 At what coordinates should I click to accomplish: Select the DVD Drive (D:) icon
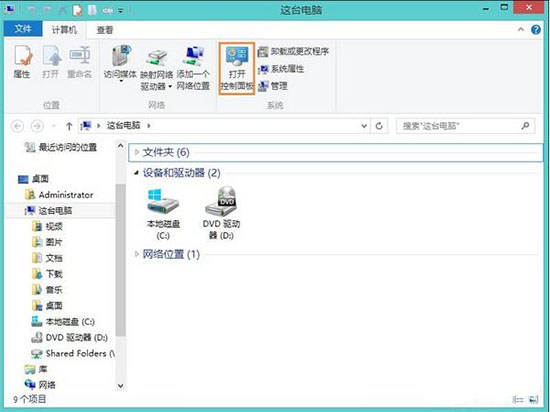(221, 213)
